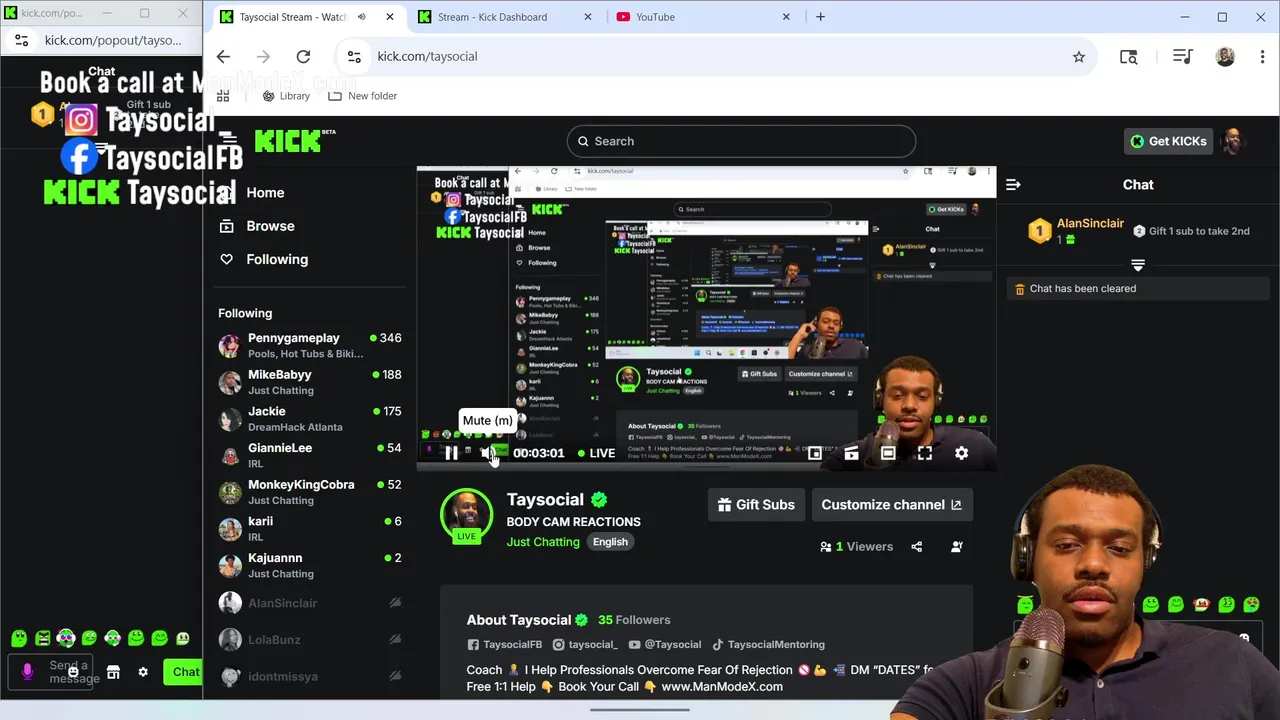Click the user-plus icon beside share
This screenshot has height=720, width=1280.
(957, 547)
